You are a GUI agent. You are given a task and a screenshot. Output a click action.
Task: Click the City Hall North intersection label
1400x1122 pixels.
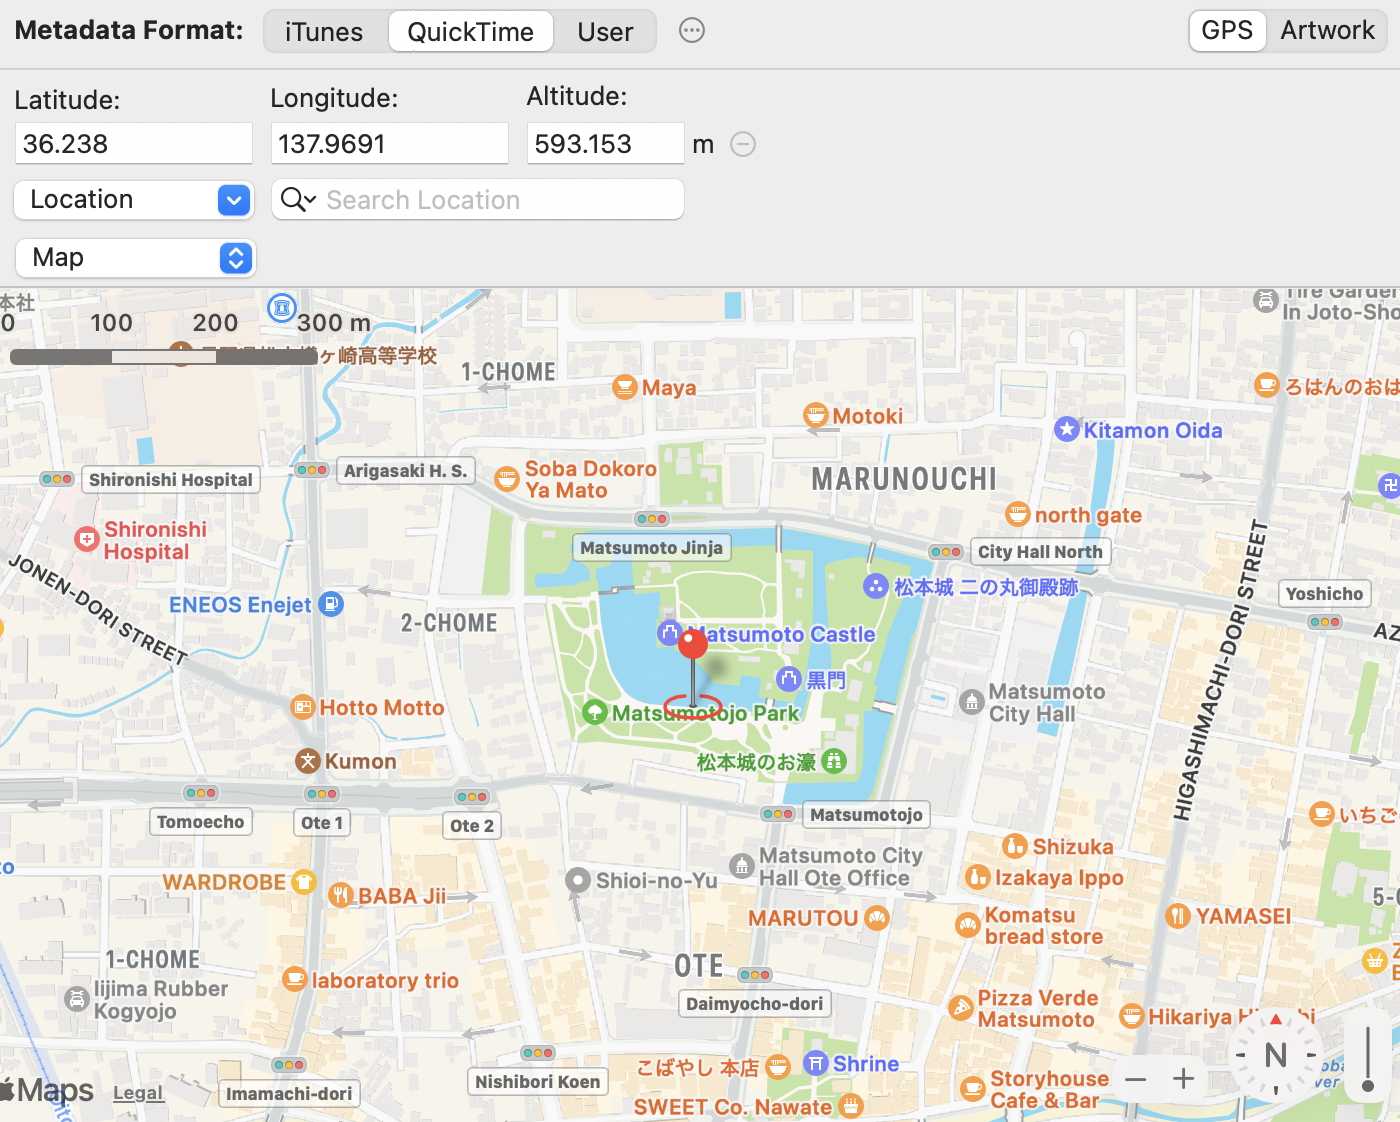point(1040,551)
